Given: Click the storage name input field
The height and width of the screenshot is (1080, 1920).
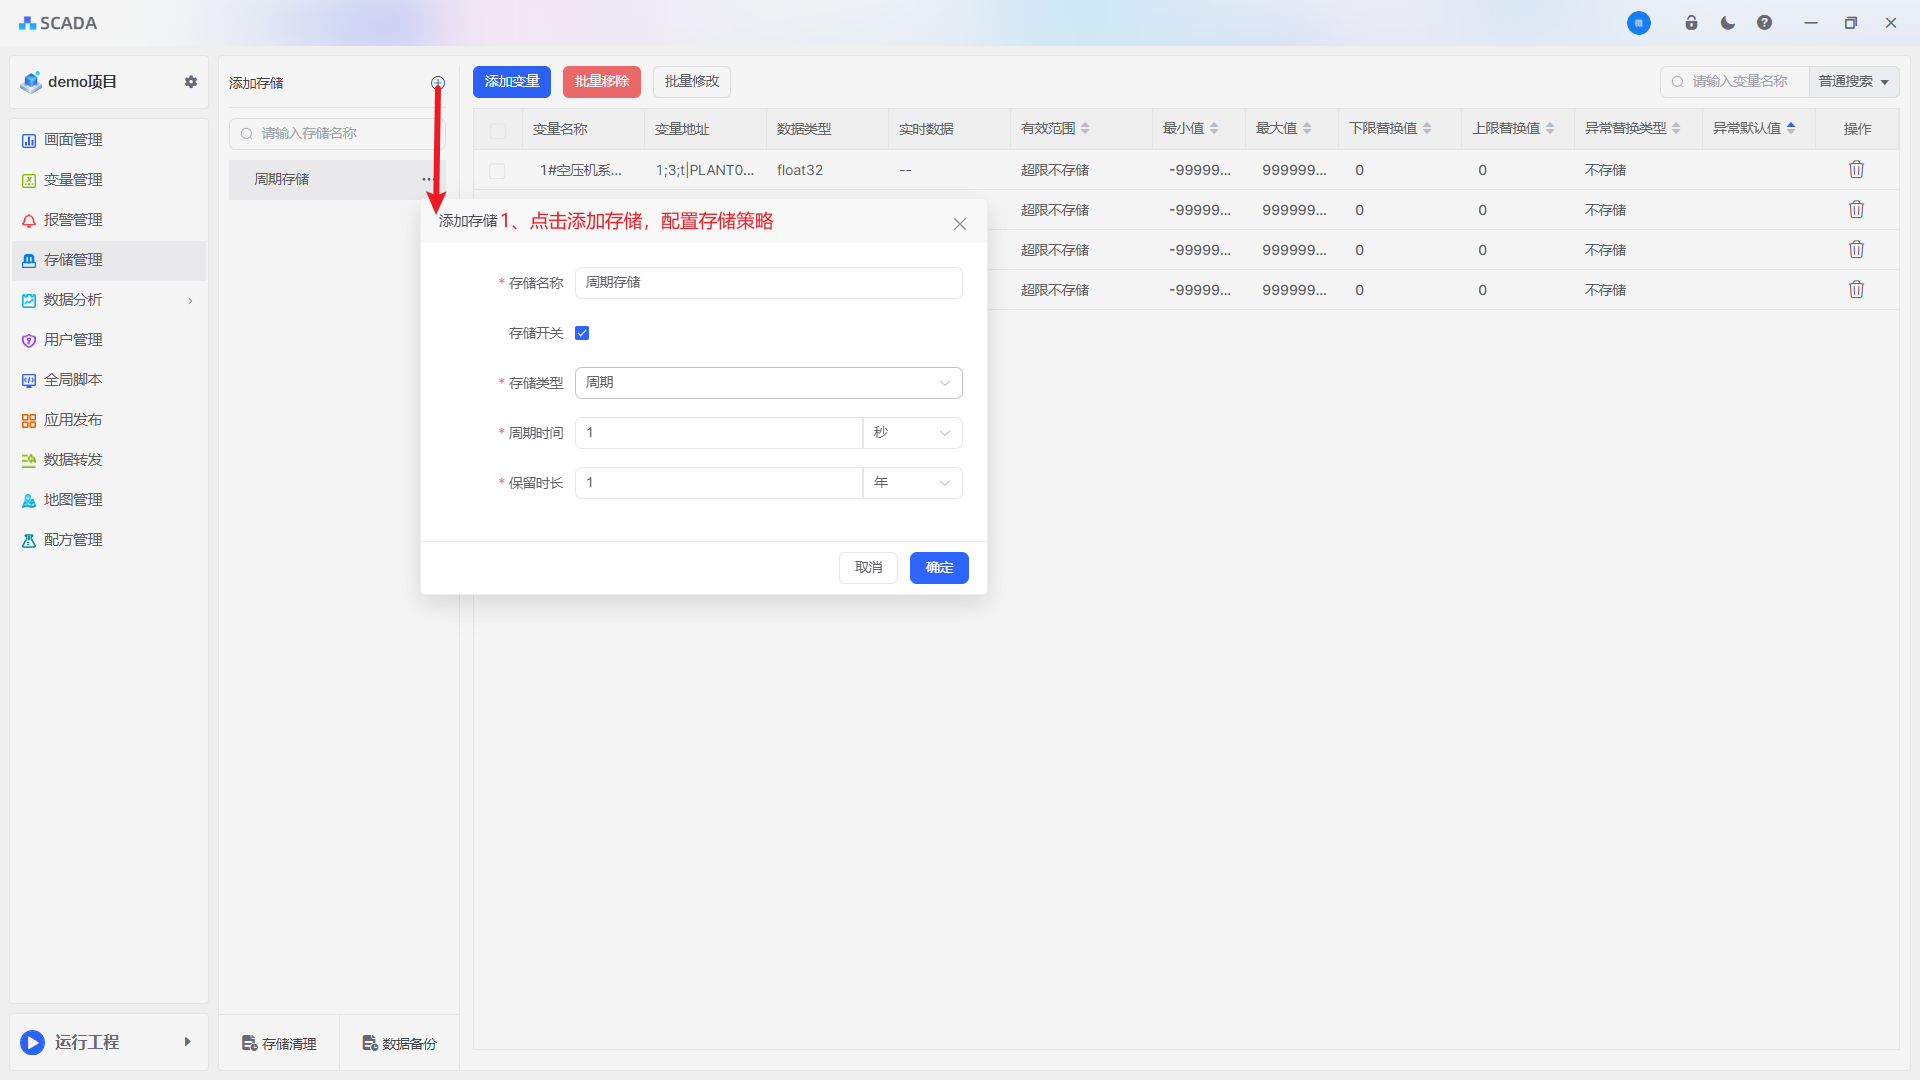Looking at the screenshot, I should coord(768,283).
